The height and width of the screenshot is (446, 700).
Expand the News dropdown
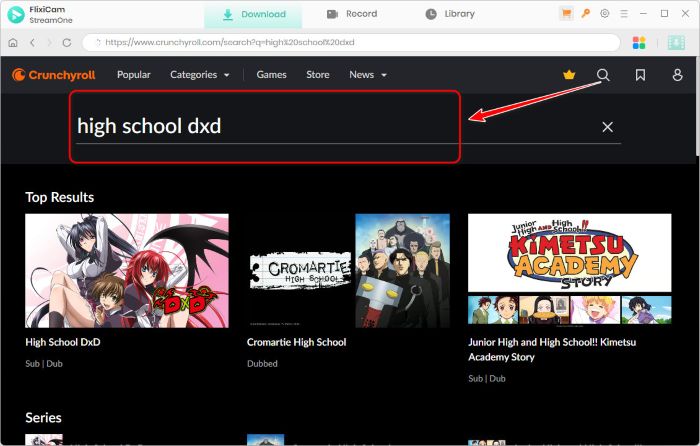click(x=367, y=75)
